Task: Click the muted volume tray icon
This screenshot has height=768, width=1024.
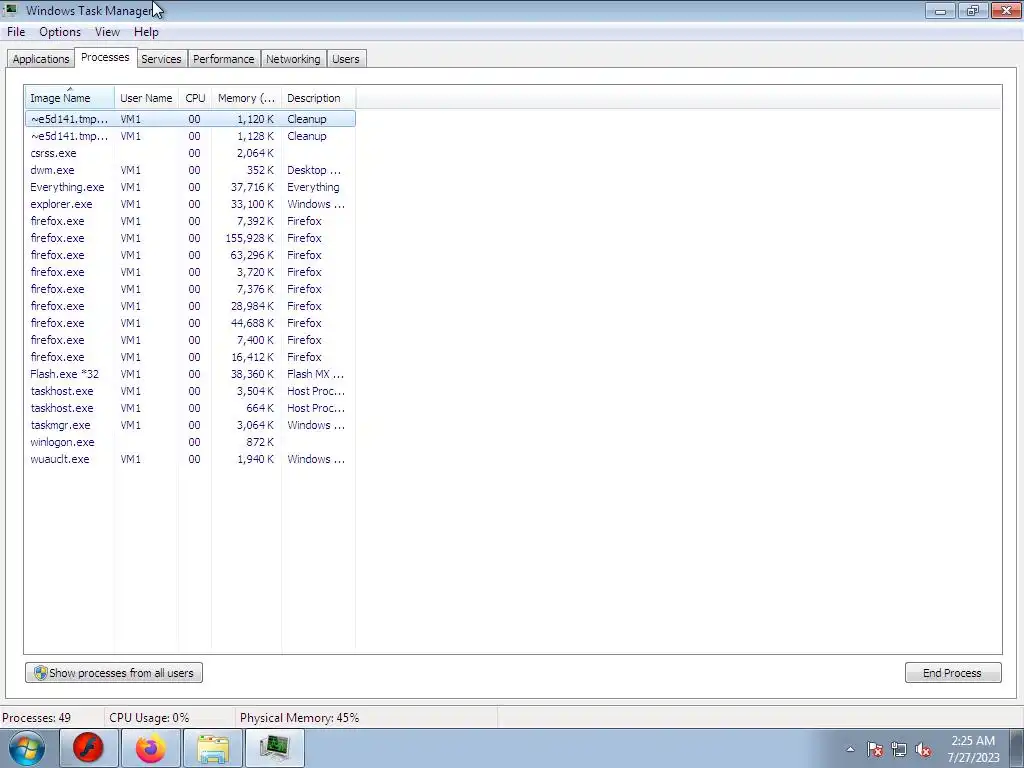Action: point(923,750)
